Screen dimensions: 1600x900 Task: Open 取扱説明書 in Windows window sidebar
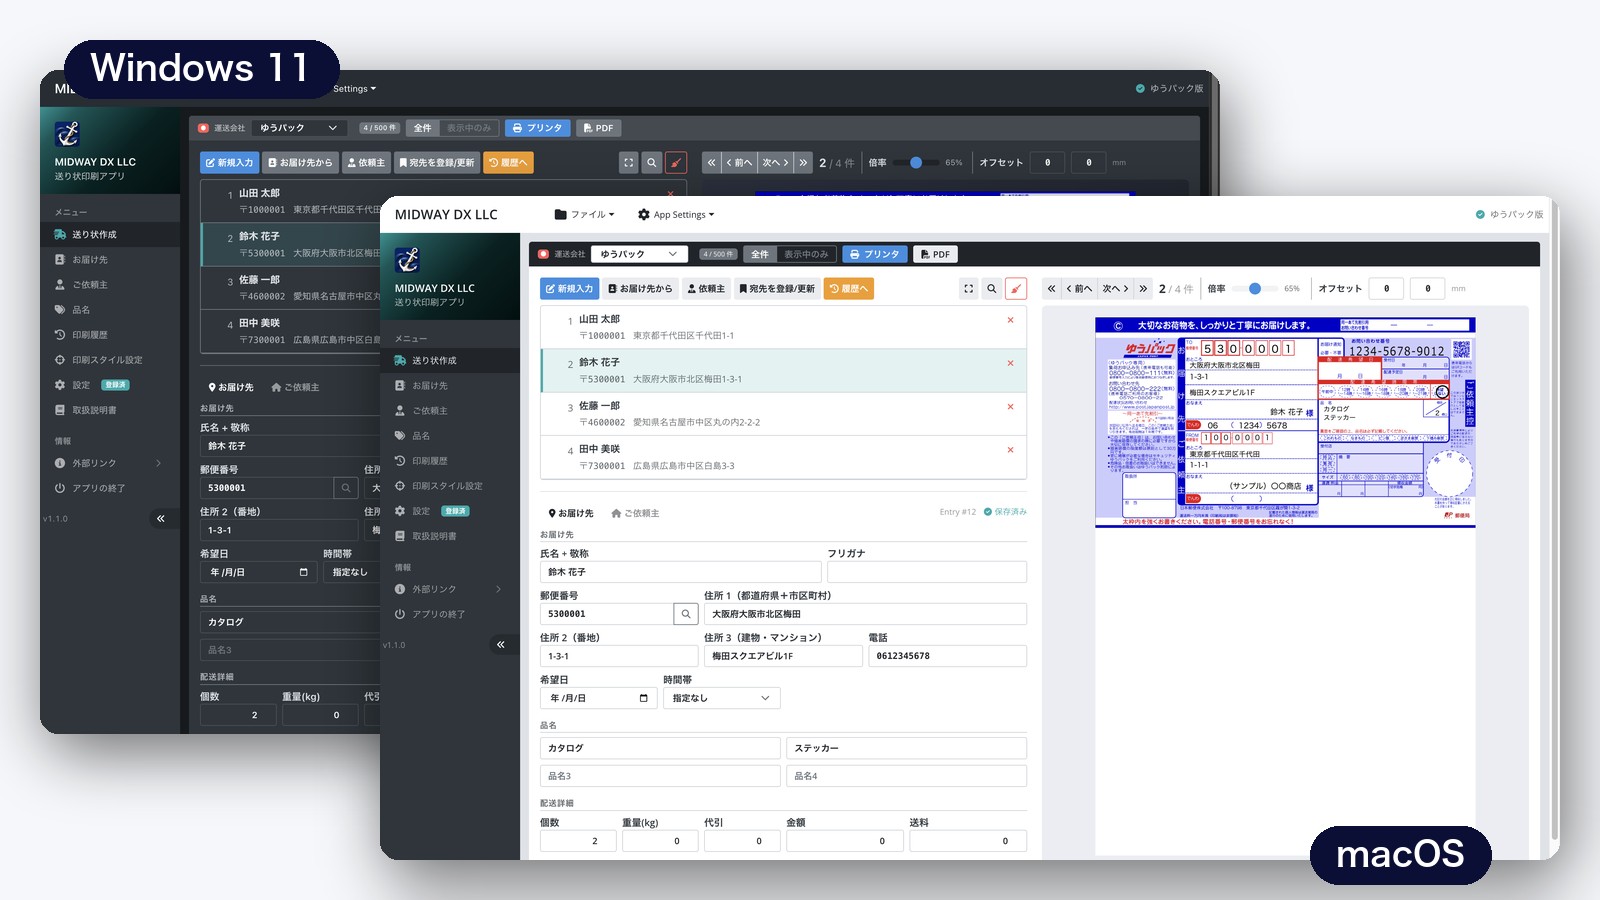click(110, 409)
